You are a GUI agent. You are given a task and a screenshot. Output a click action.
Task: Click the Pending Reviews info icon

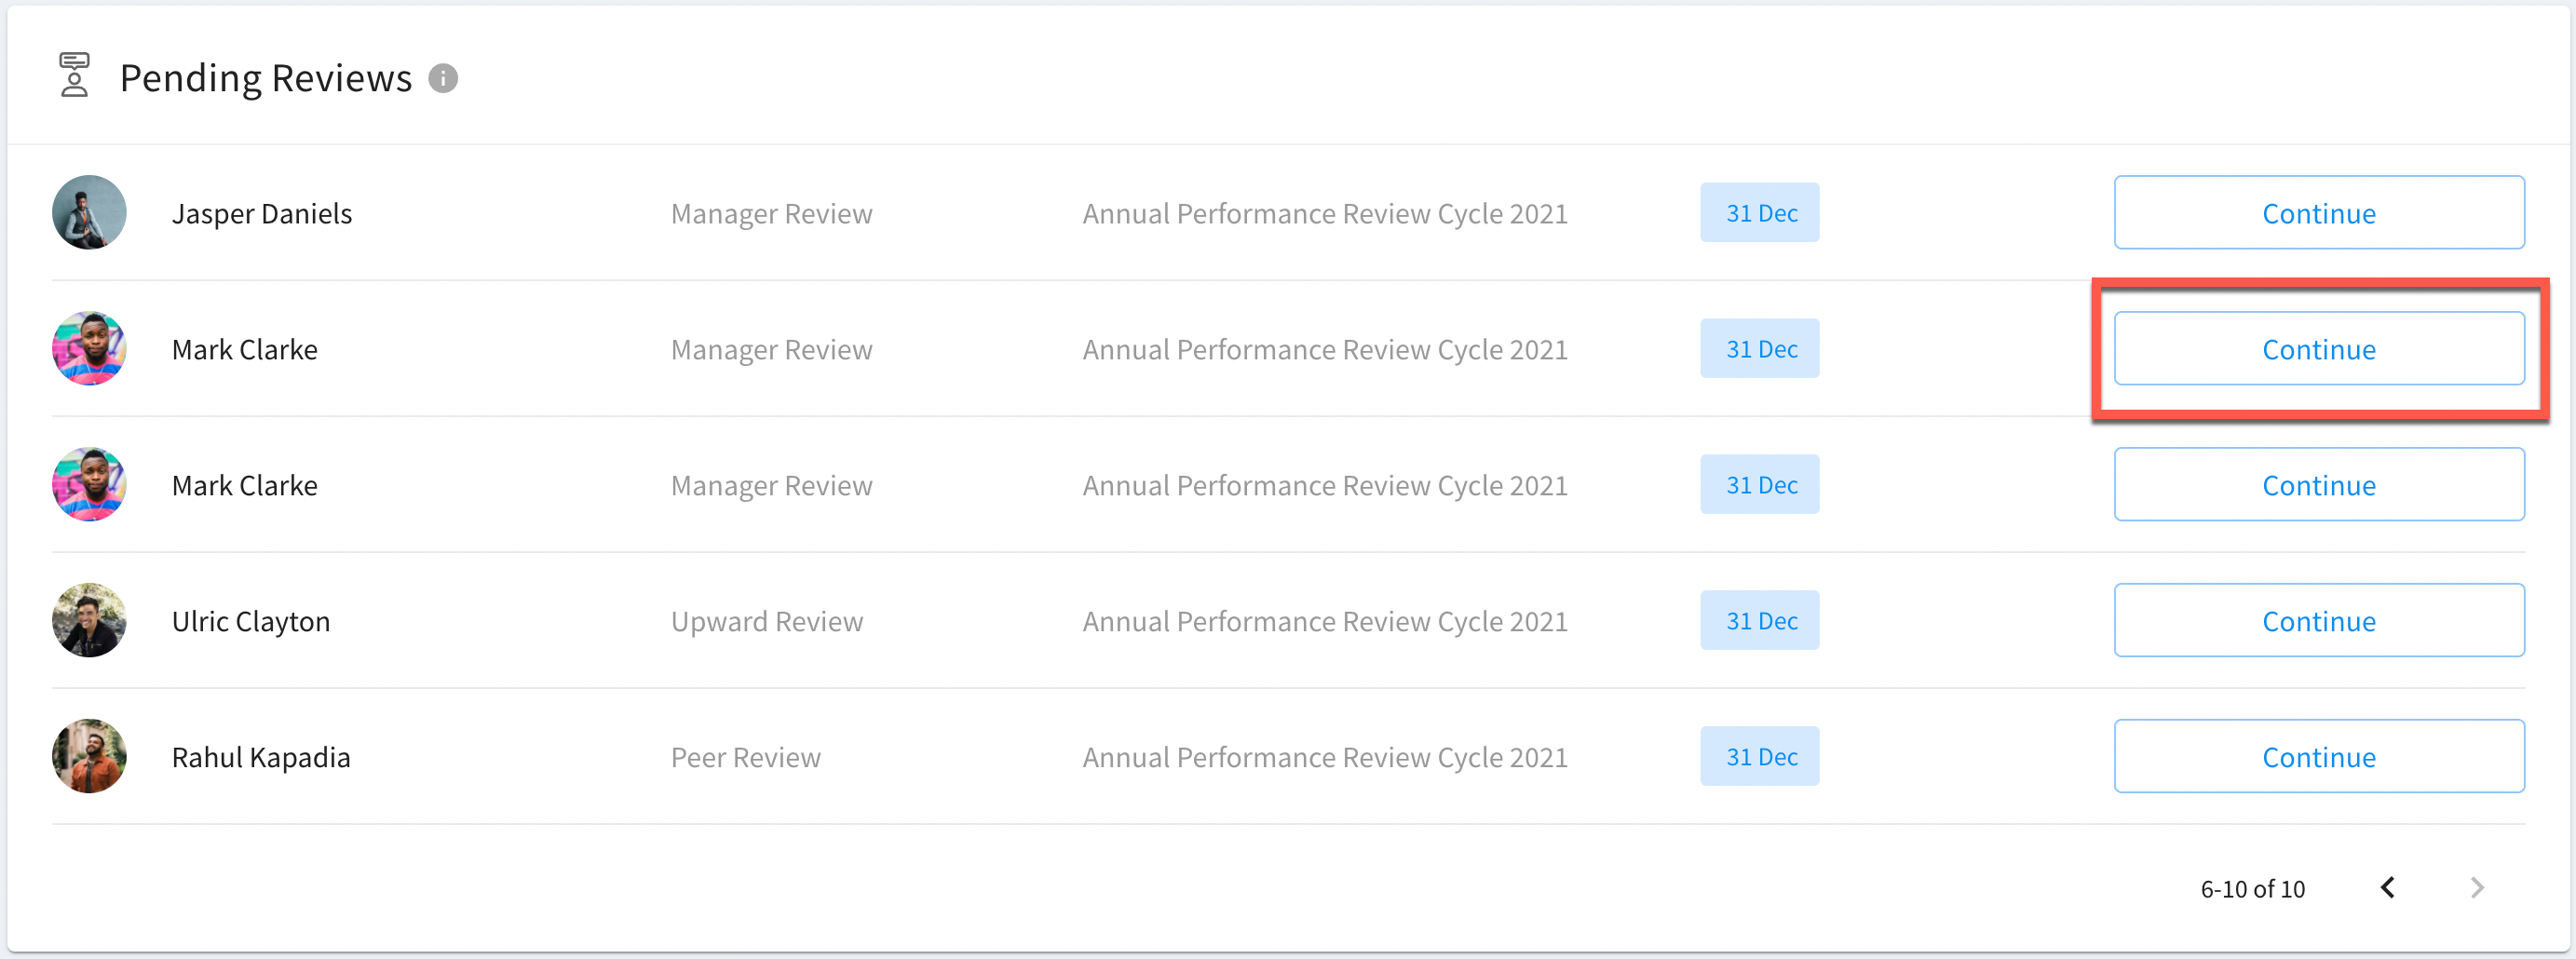coord(443,78)
